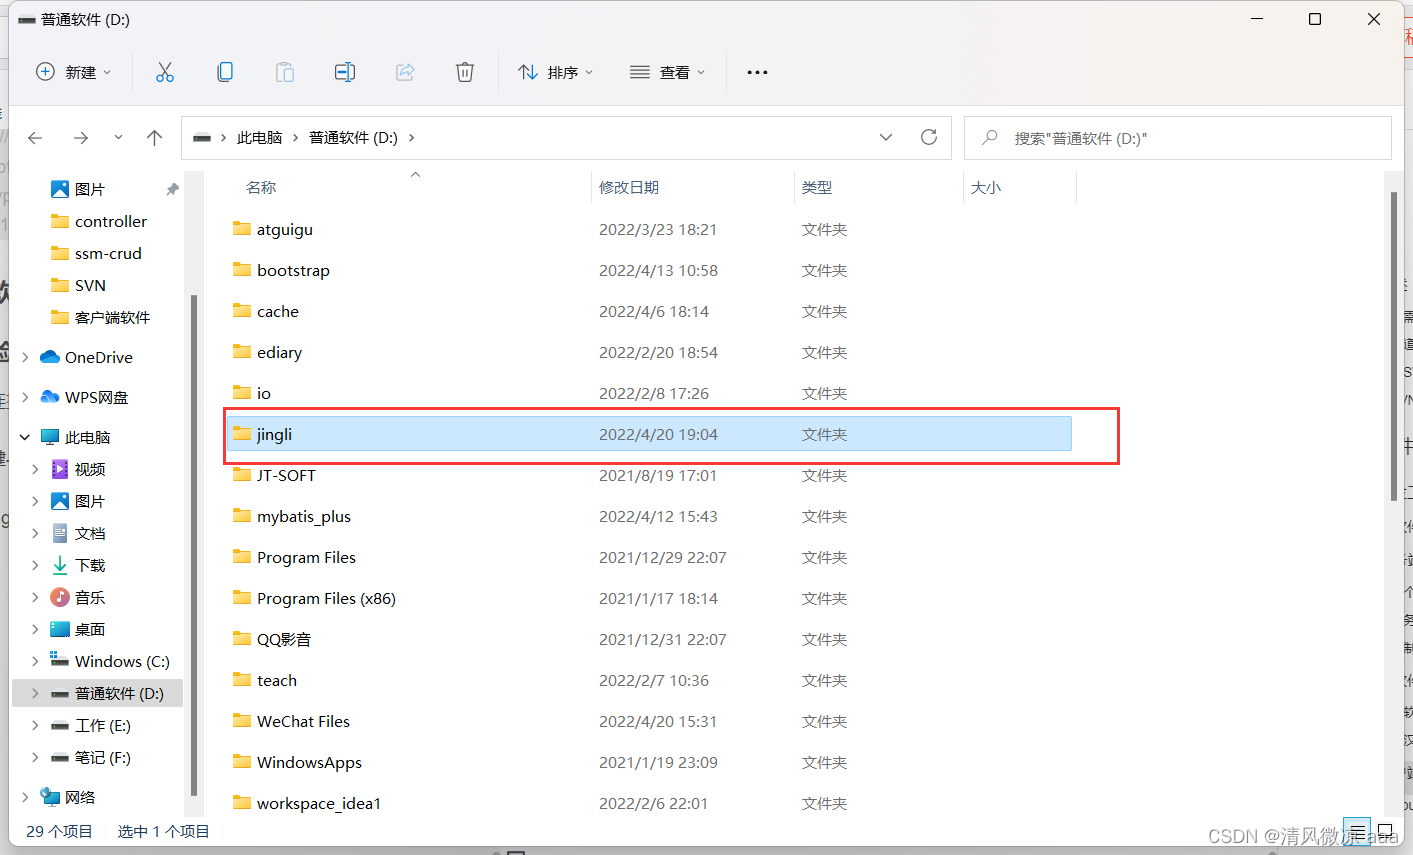Viewport: 1413px width, 855px height.
Task: Click the search box for 普通软件 (D:)
Action: click(x=1178, y=138)
